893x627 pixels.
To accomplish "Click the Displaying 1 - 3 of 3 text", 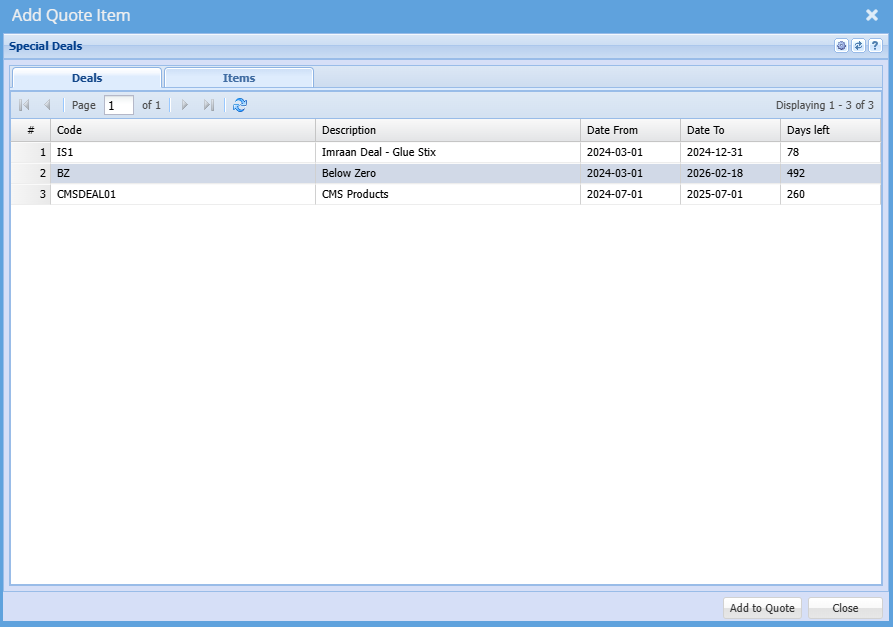I will pos(824,105).
